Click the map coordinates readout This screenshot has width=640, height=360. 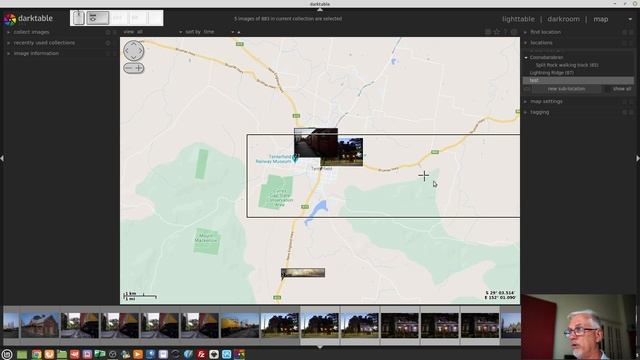tap(500, 295)
